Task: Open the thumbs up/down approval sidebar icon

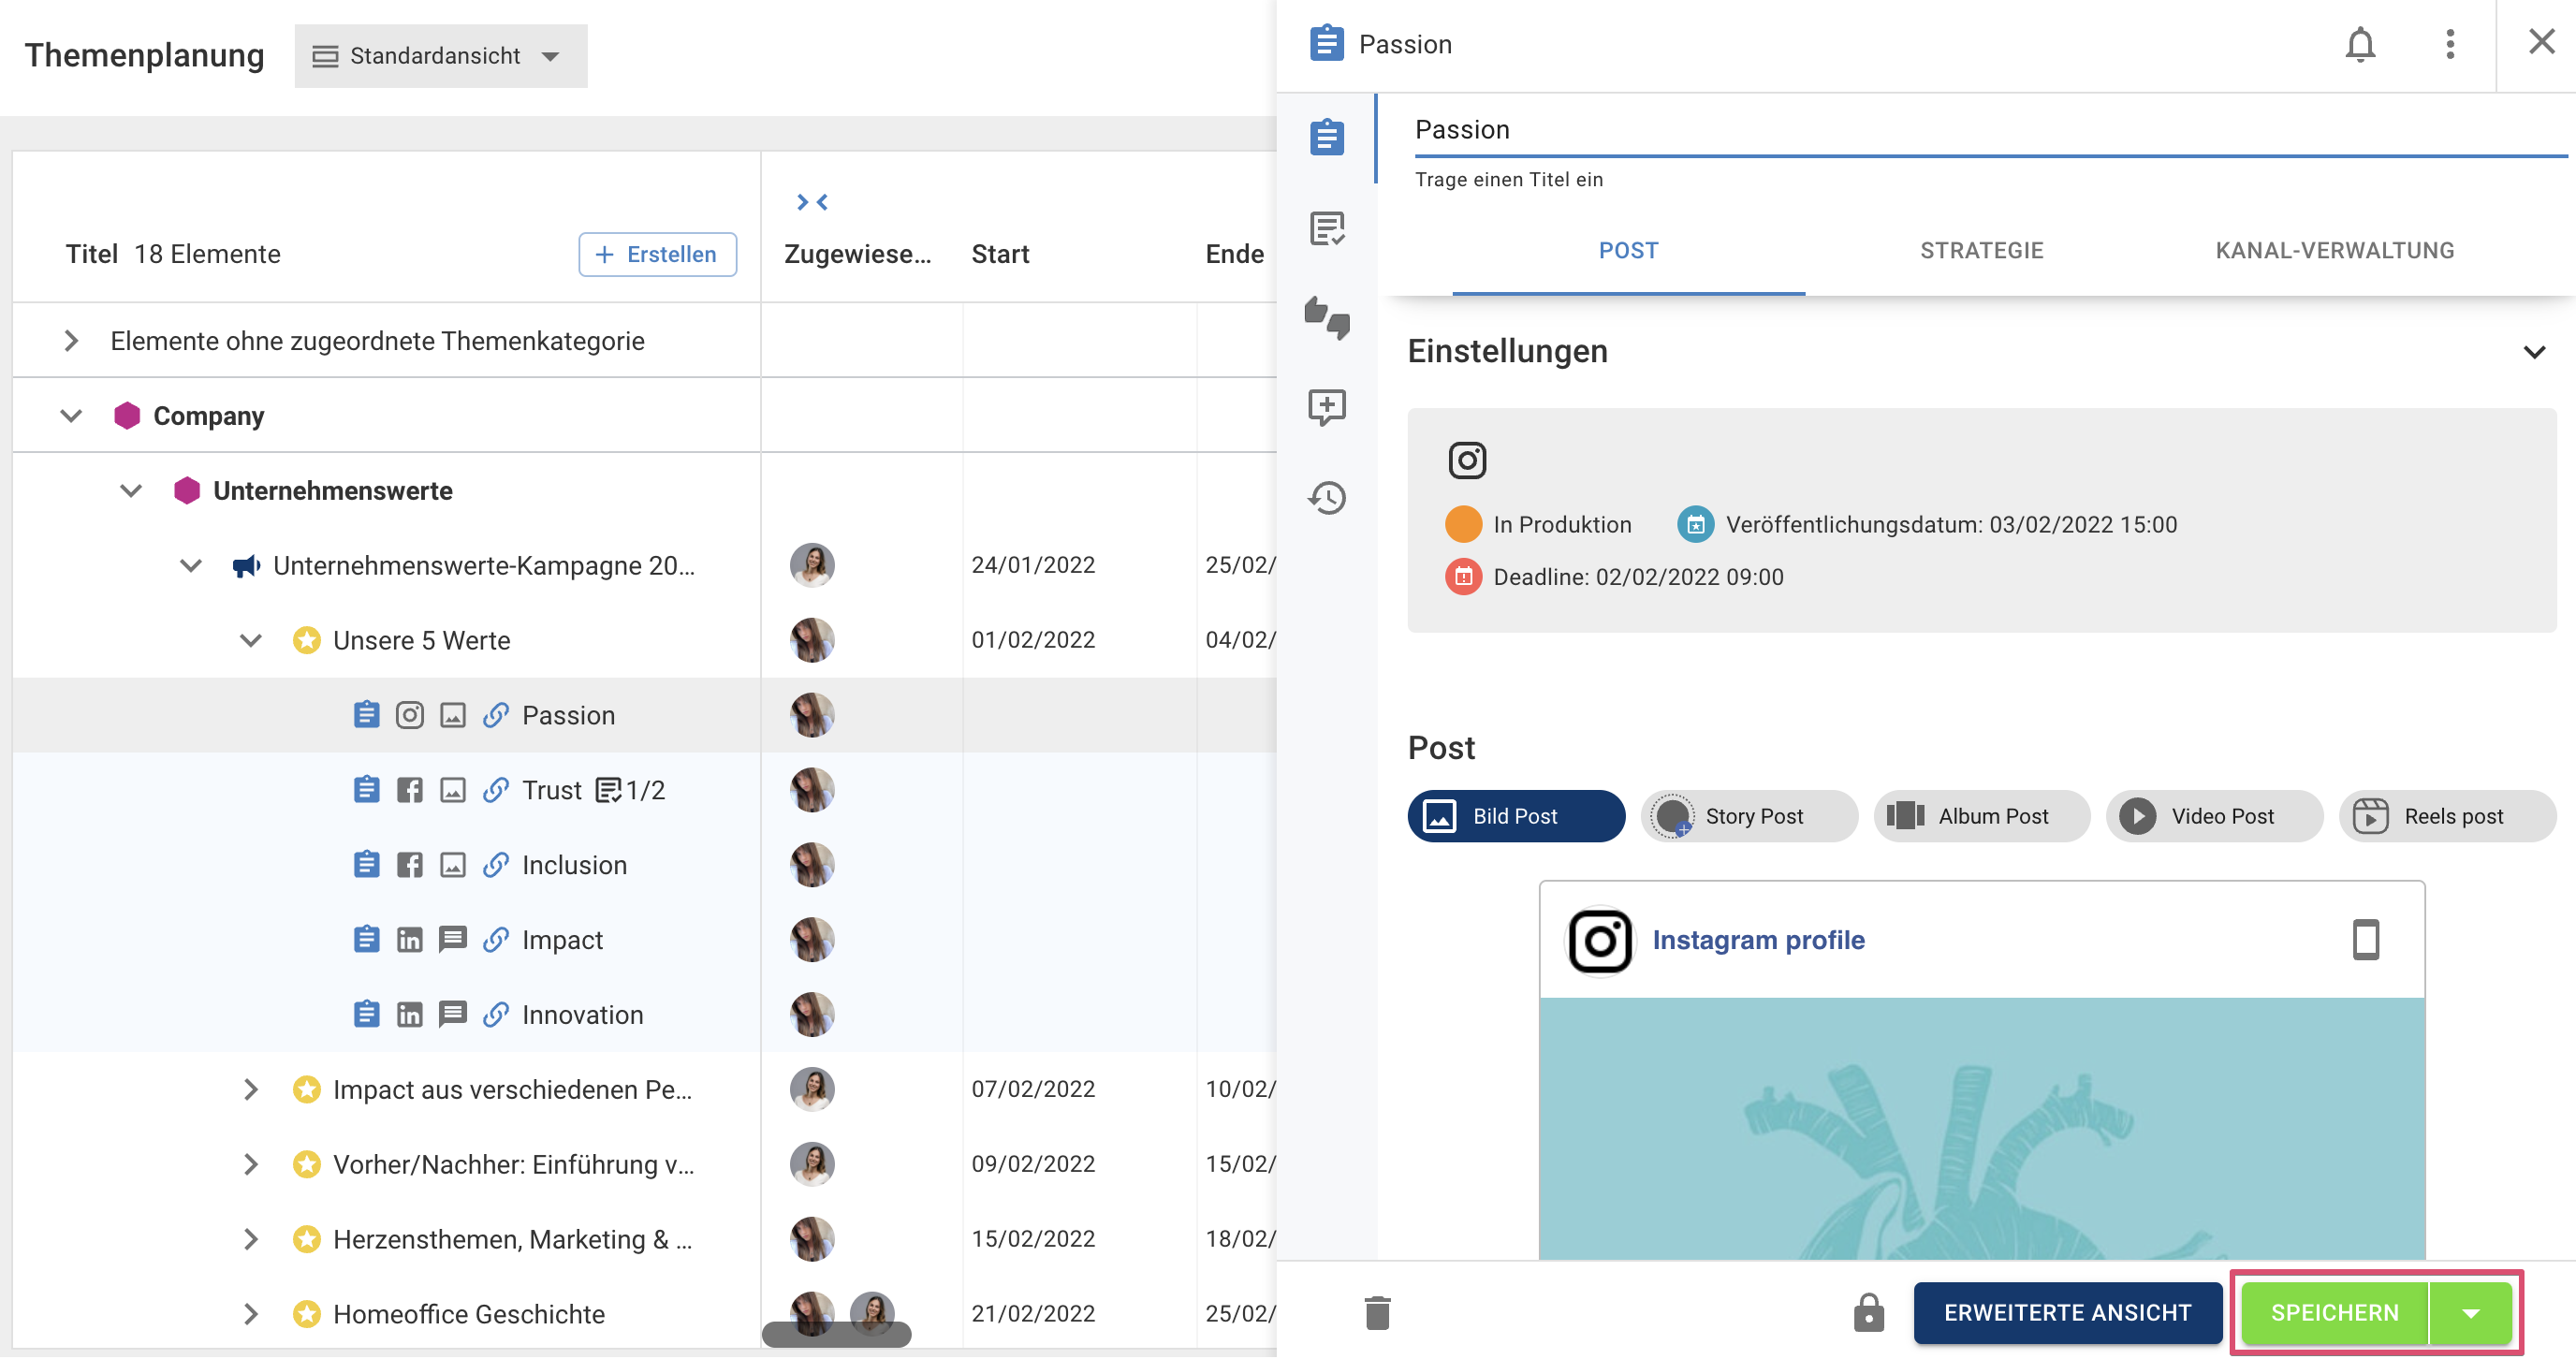Action: pyautogui.click(x=1327, y=318)
